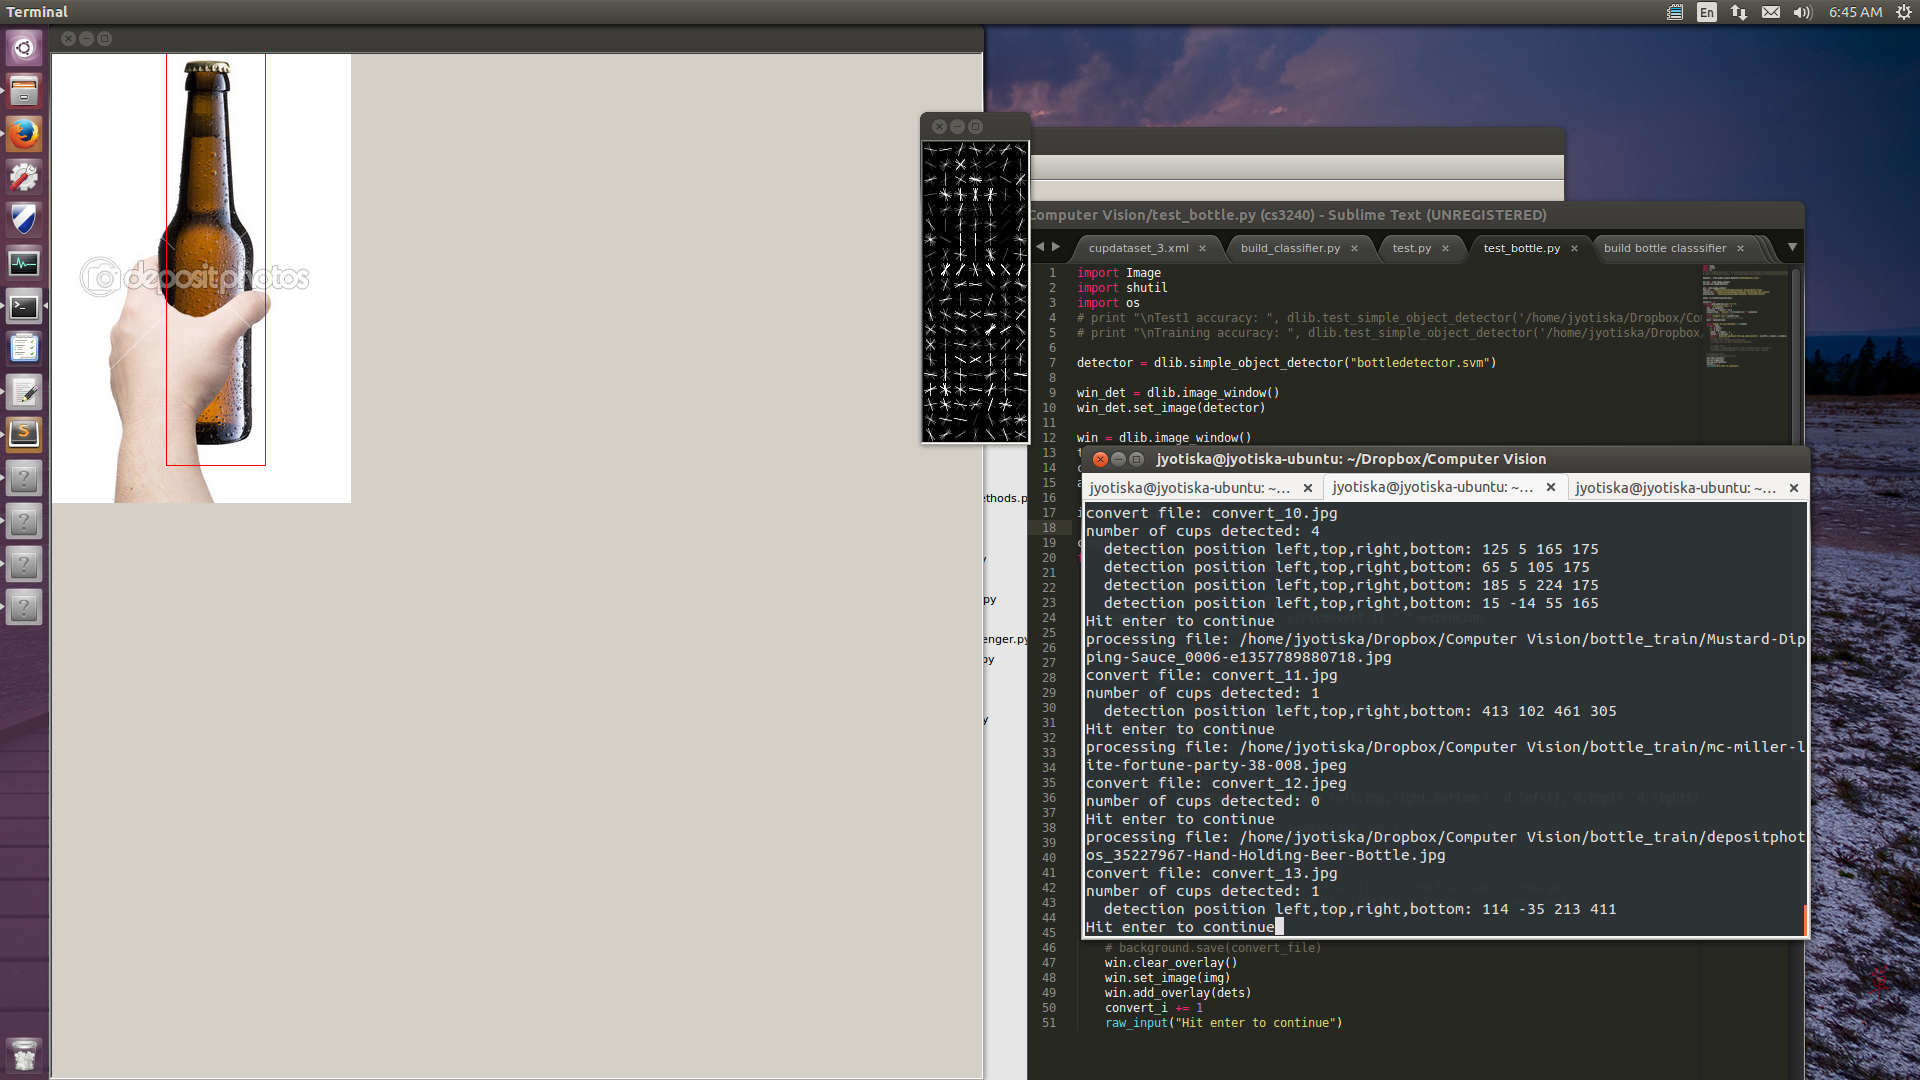Open the session gear menu
Viewport: 1920px width, 1080px height.
coord(1903,12)
